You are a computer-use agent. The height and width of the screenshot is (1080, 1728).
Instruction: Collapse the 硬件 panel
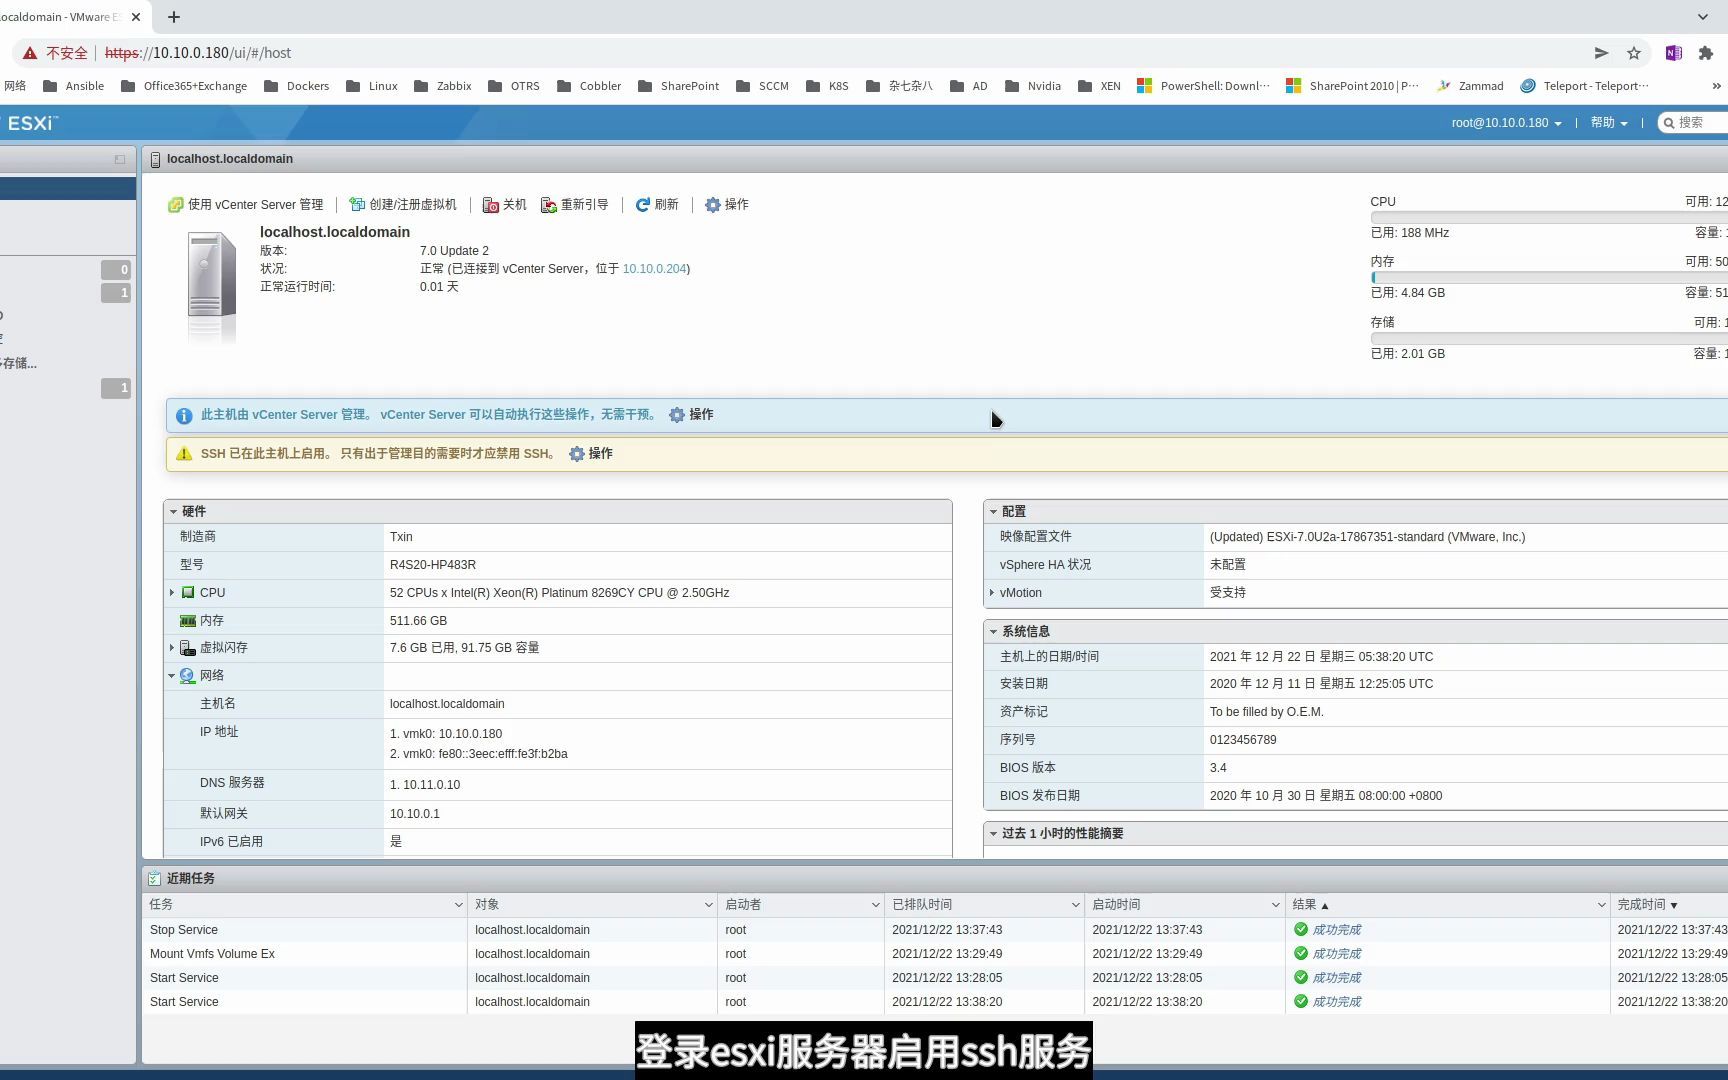point(173,511)
